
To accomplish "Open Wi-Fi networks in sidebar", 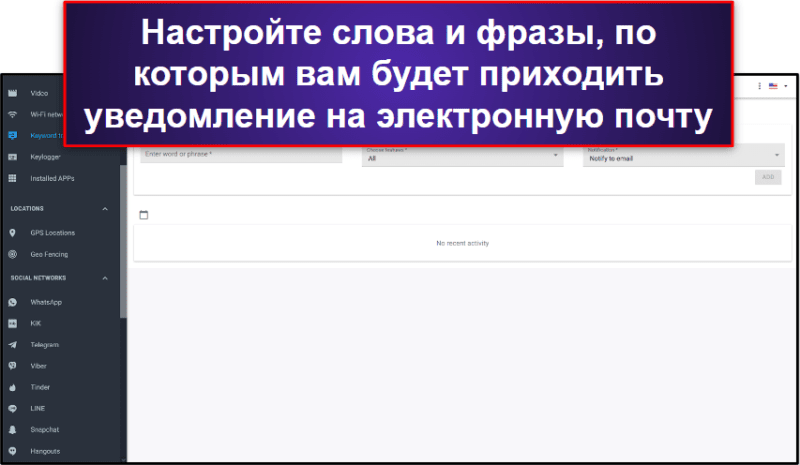I will coord(46,114).
